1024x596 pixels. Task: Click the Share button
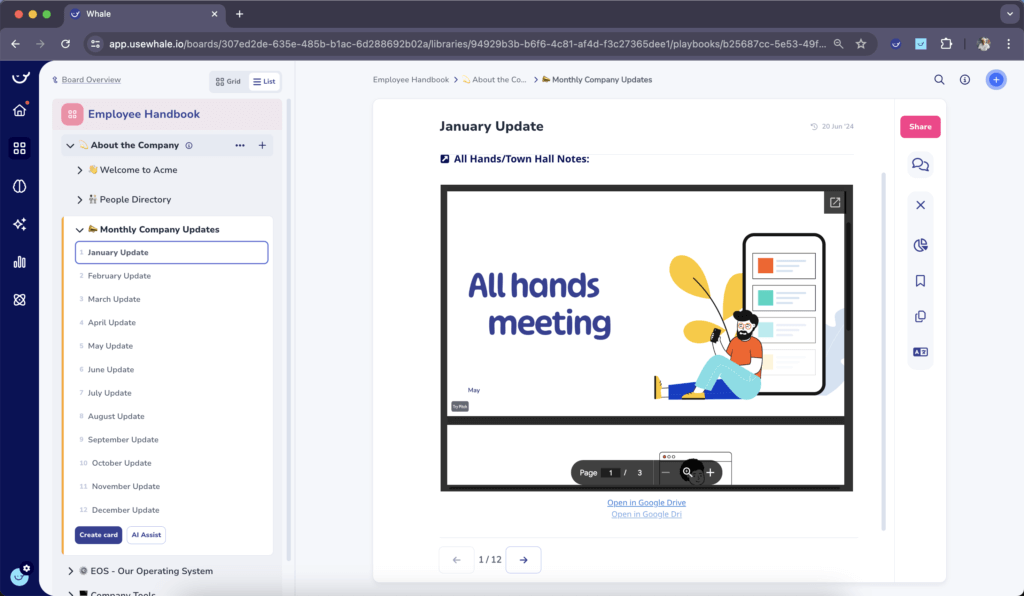pyautogui.click(x=919, y=127)
